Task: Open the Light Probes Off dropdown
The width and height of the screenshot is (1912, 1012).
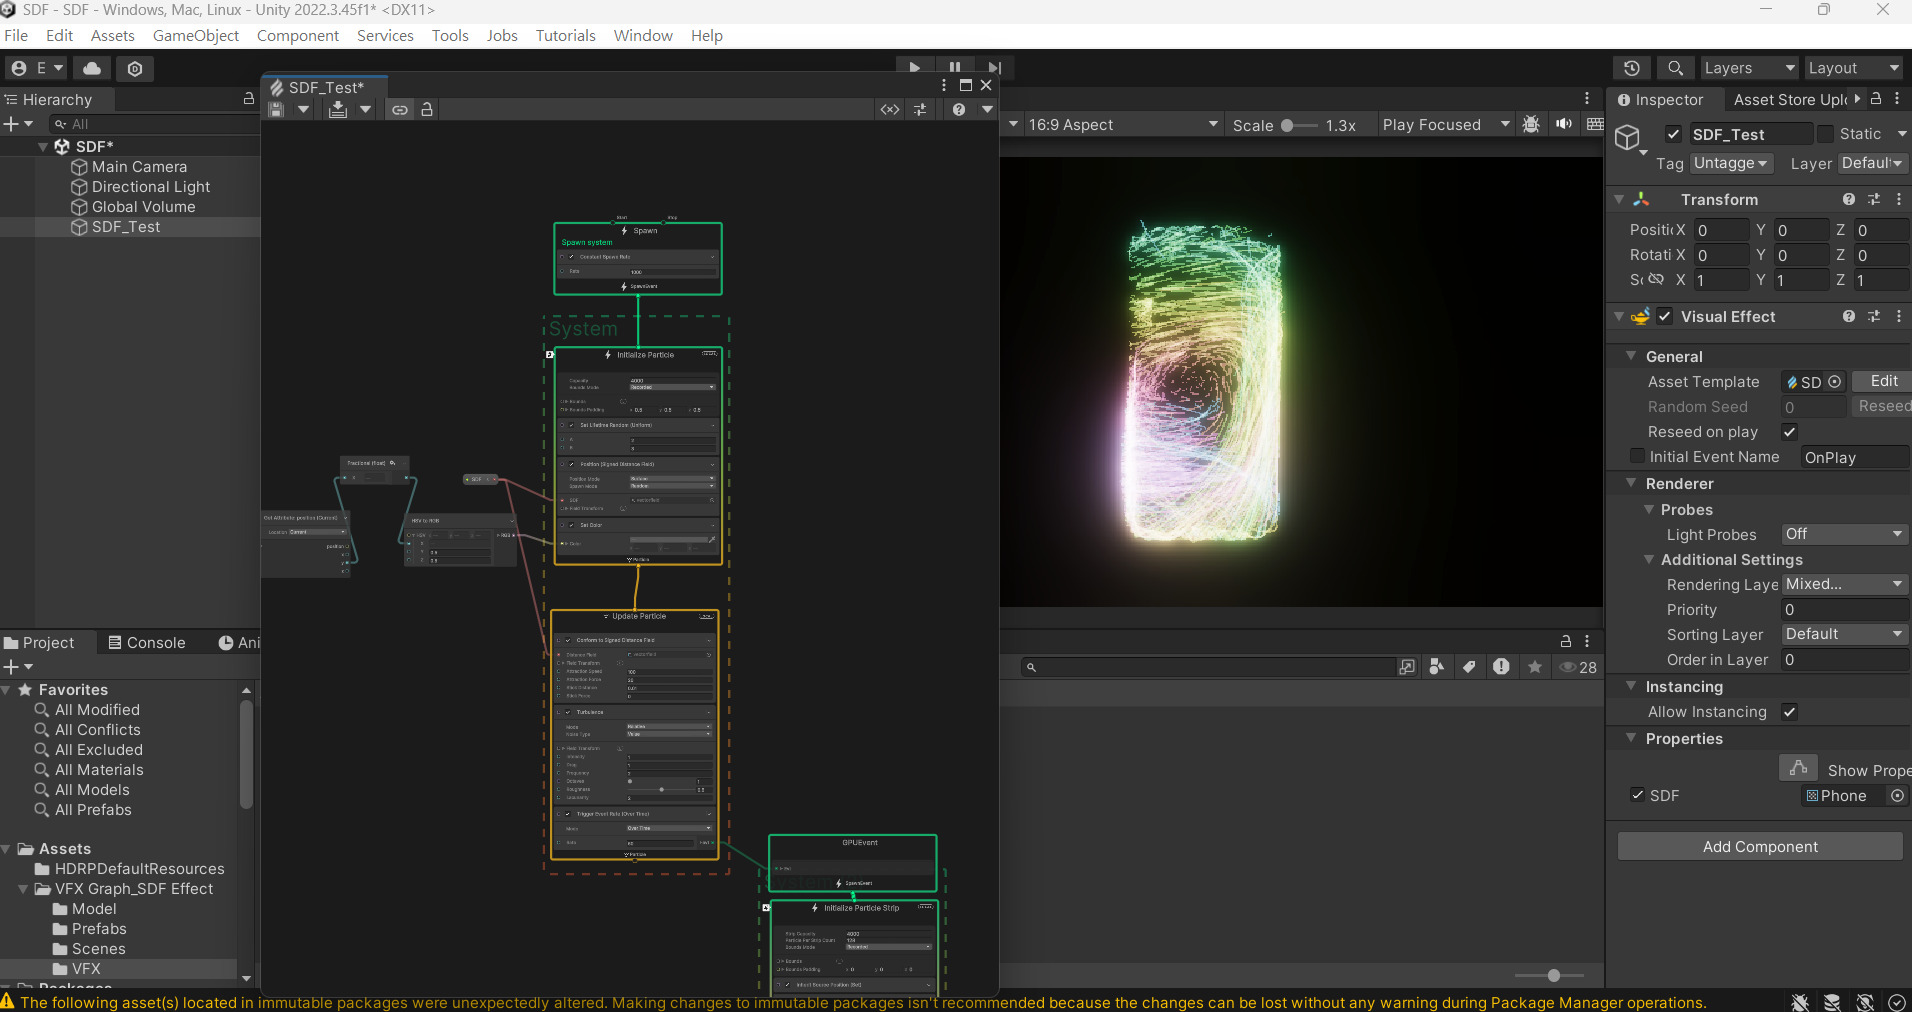Action: point(1844,534)
